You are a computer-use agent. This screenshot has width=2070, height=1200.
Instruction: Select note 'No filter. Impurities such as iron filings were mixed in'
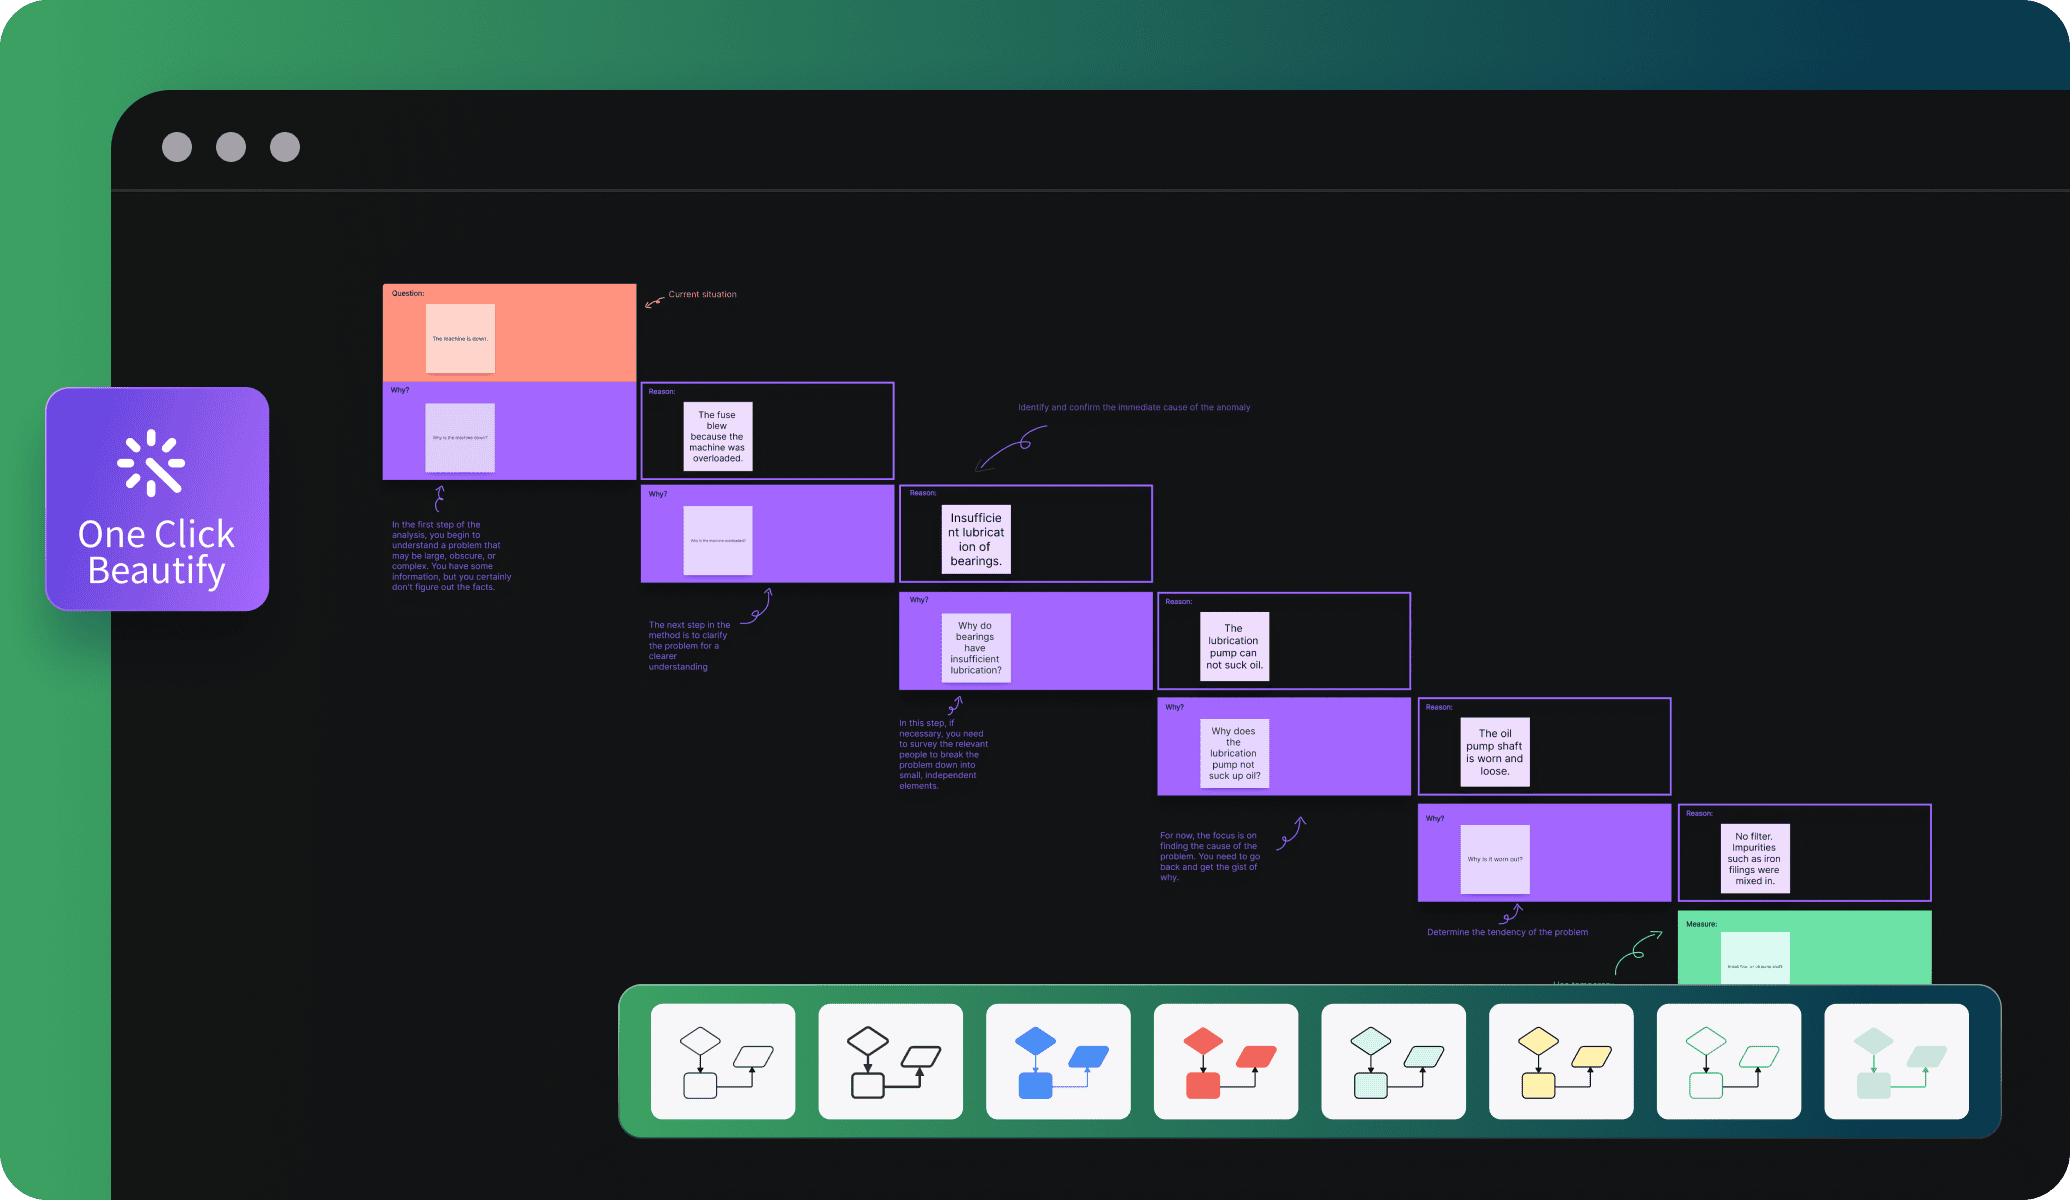[x=1755, y=858]
